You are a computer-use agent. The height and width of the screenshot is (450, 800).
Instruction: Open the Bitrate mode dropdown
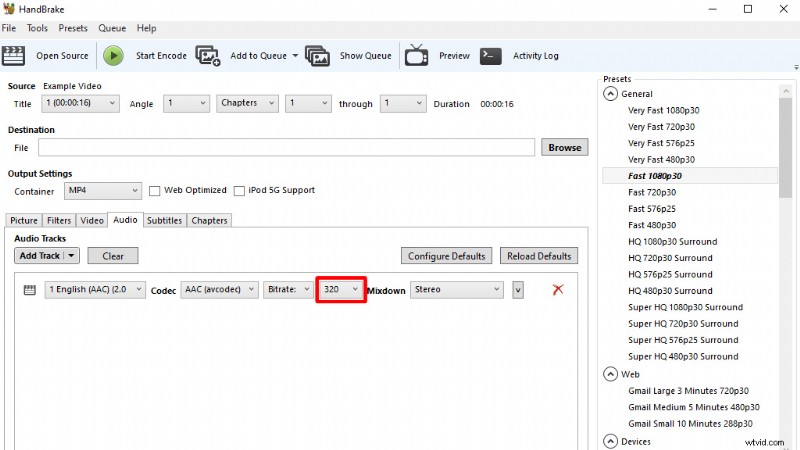click(x=288, y=290)
